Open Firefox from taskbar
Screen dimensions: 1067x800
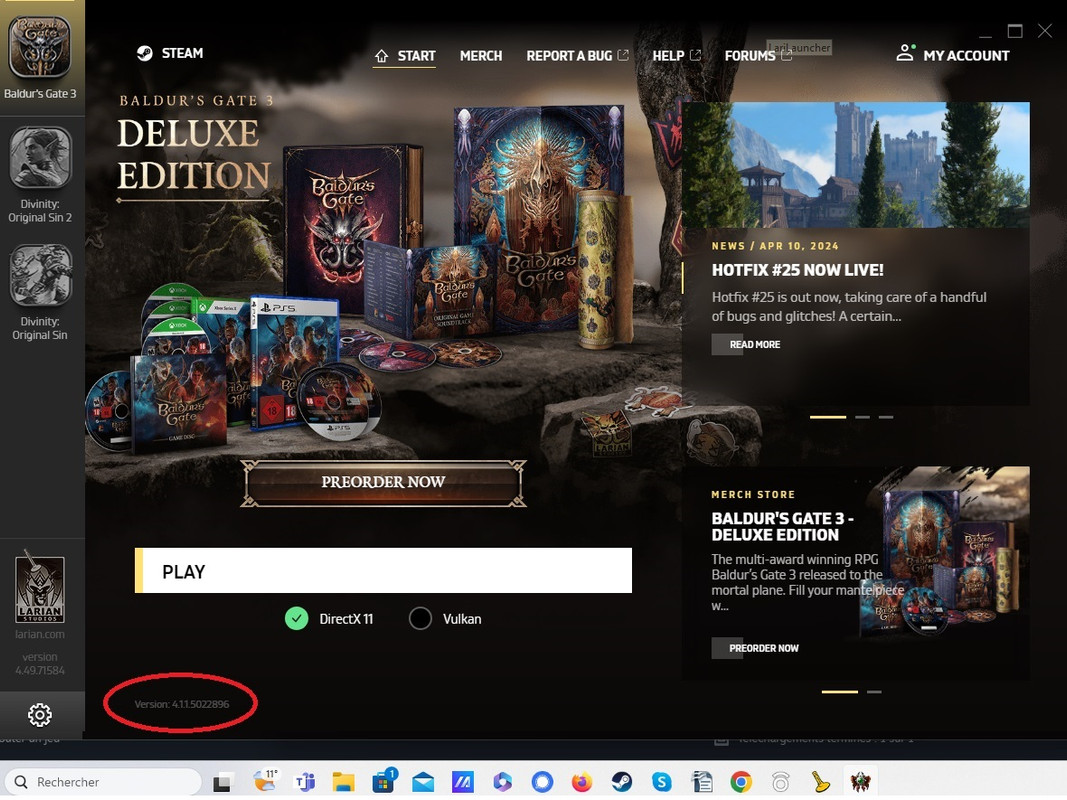(x=582, y=782)
